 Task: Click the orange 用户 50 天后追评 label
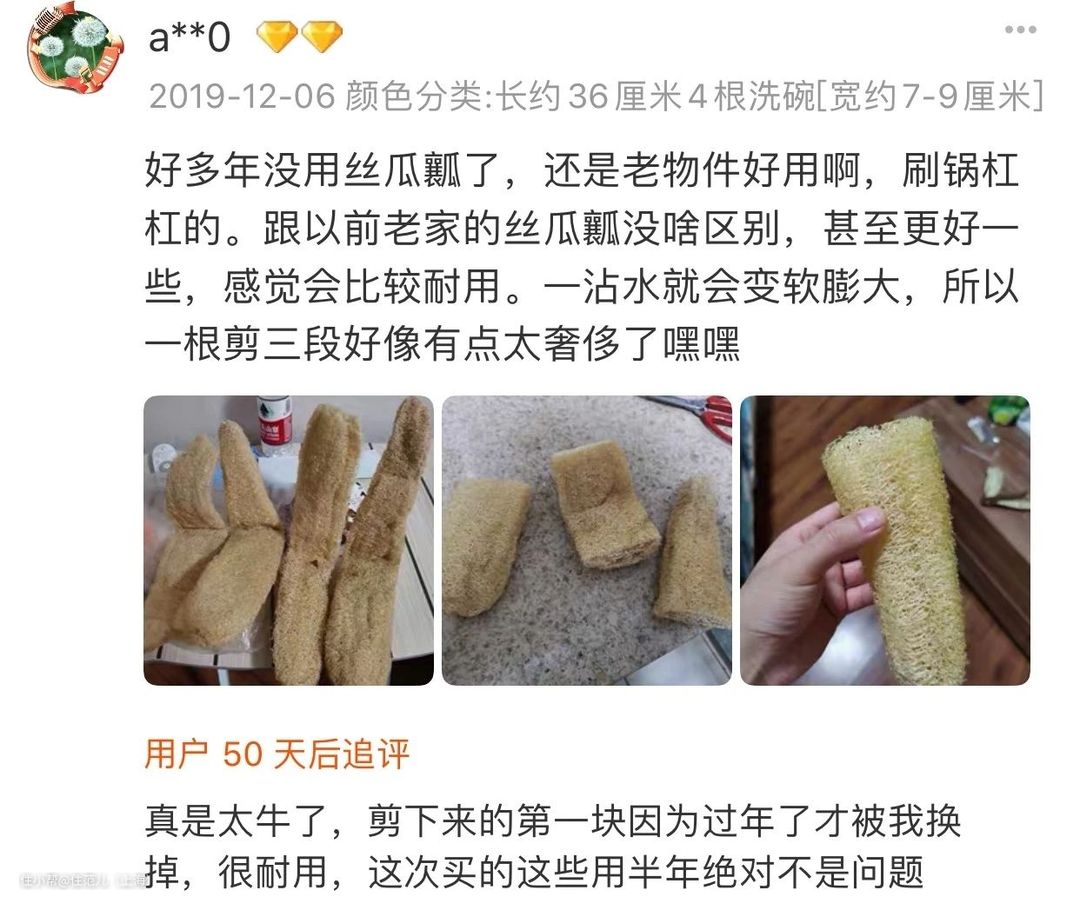pyautogui.click(x=277, y=754)
